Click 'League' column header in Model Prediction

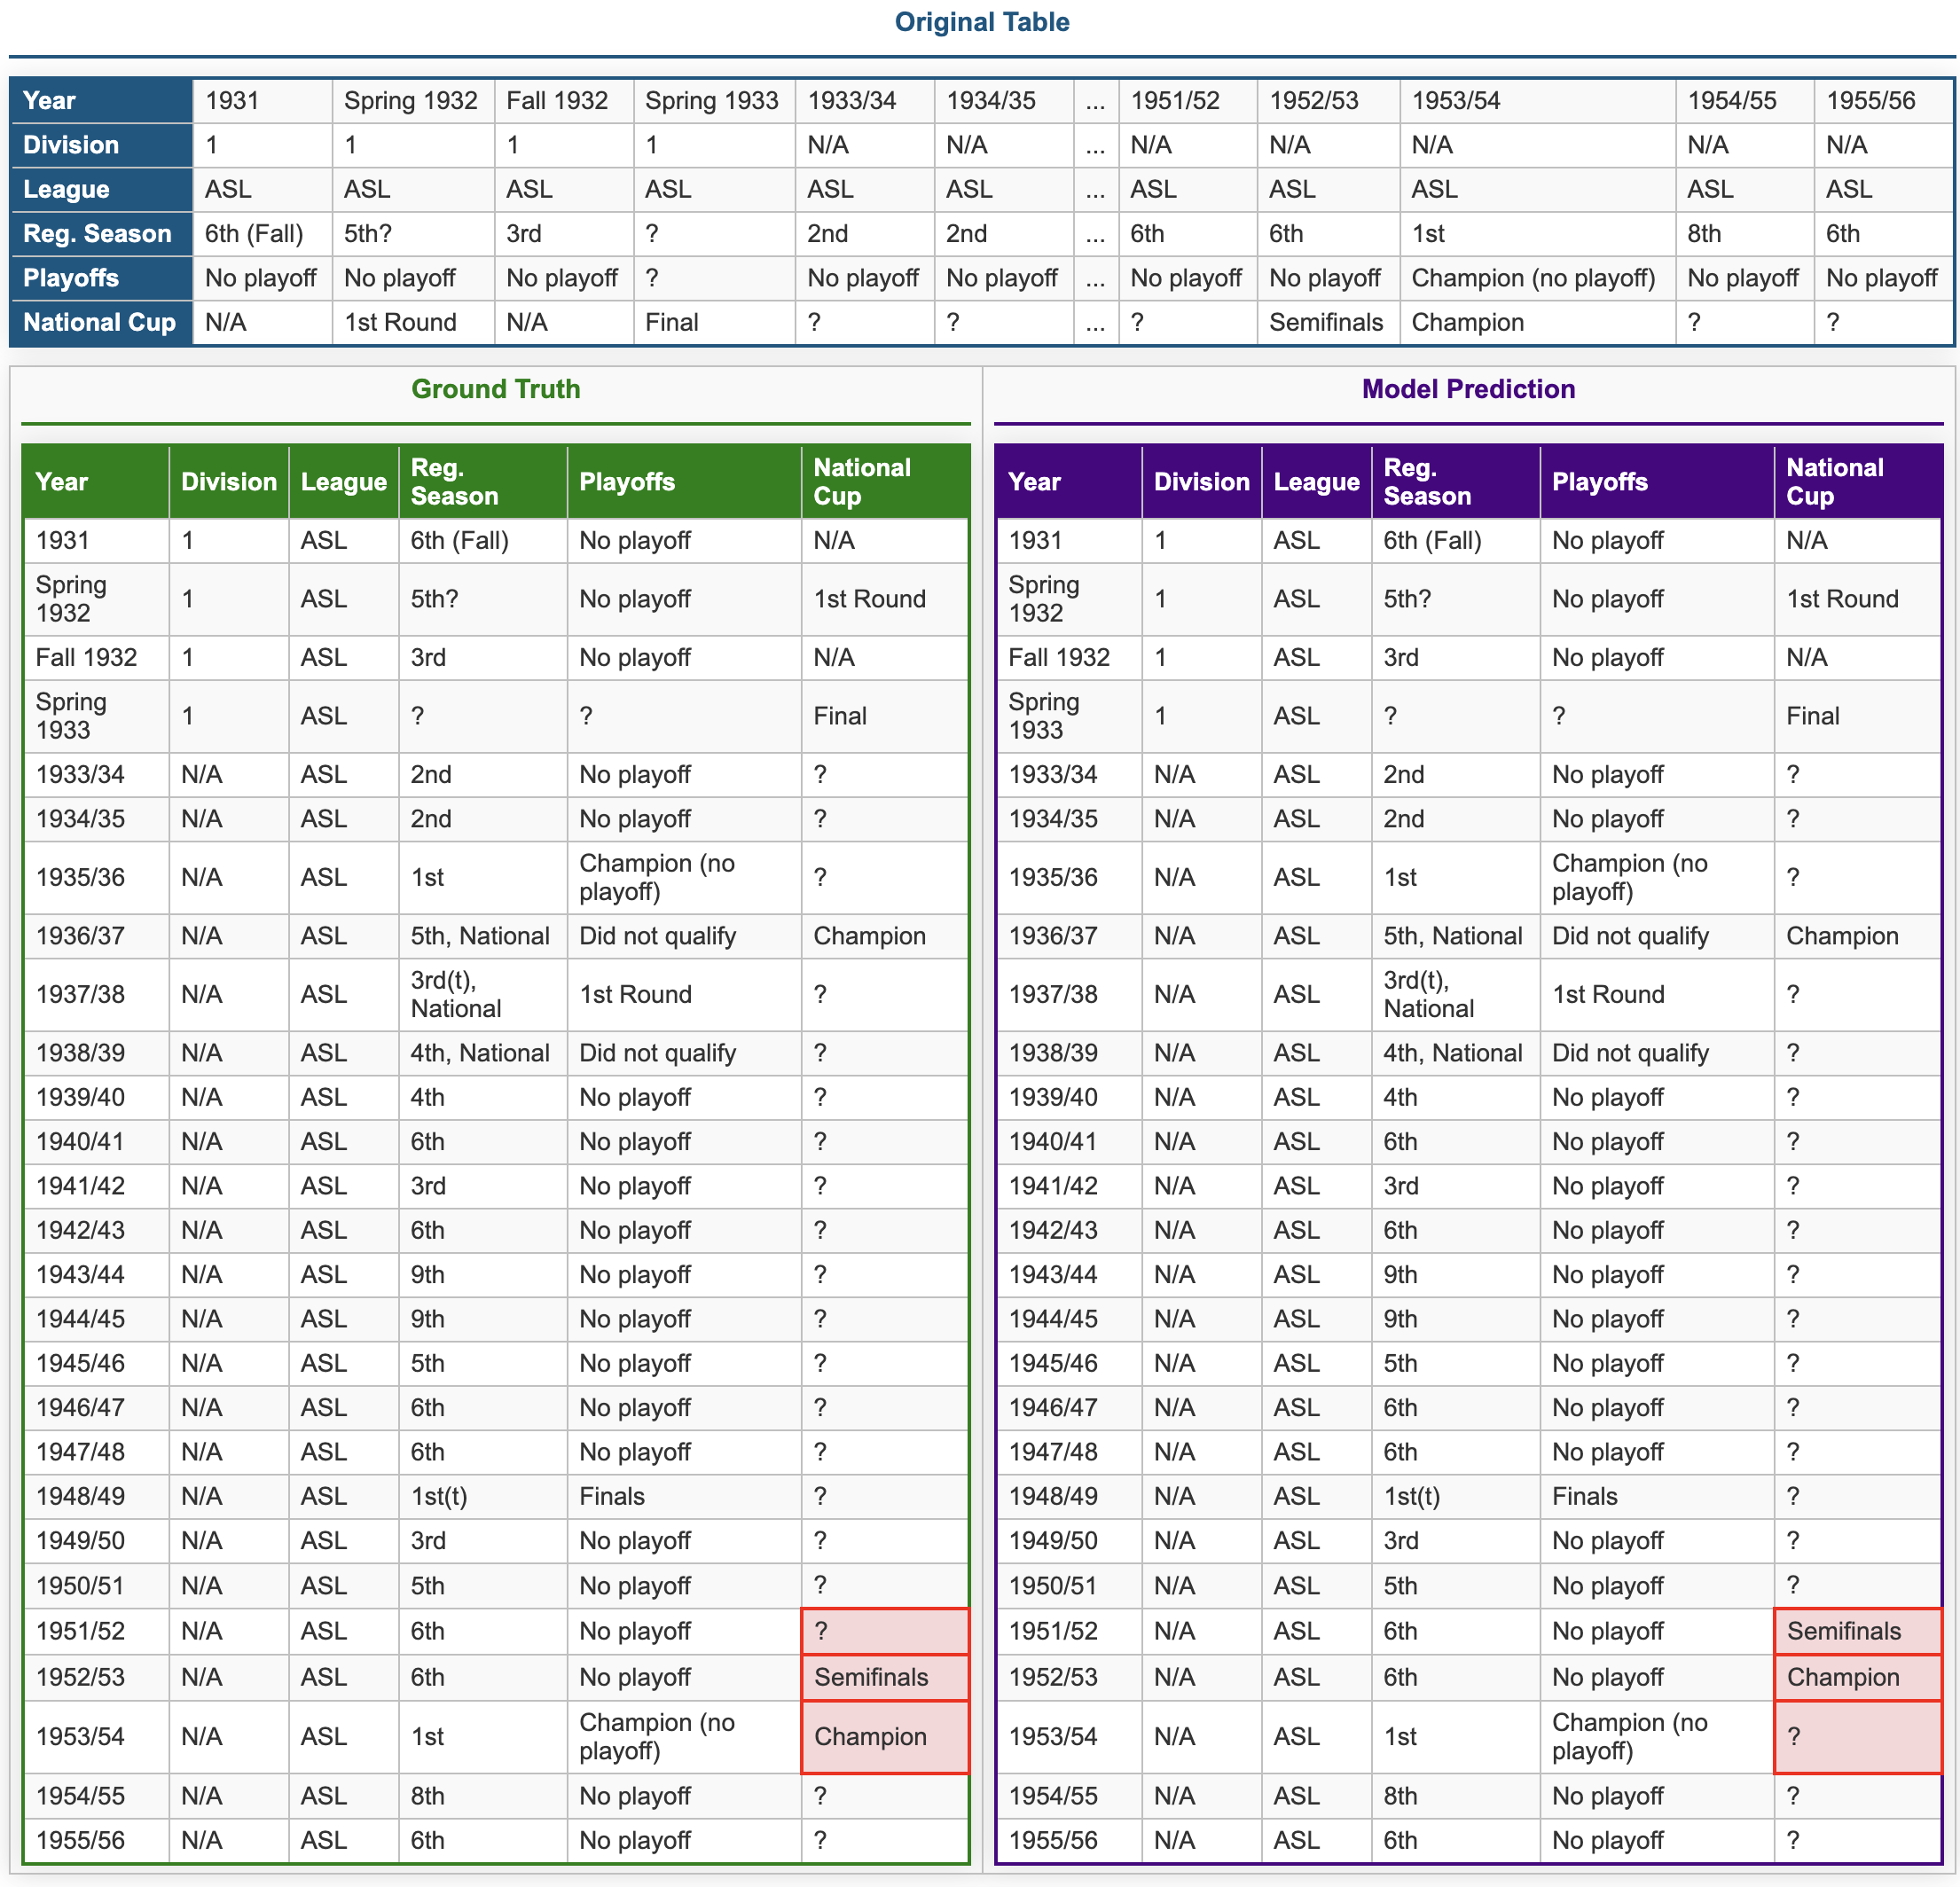click(1316, 482)
